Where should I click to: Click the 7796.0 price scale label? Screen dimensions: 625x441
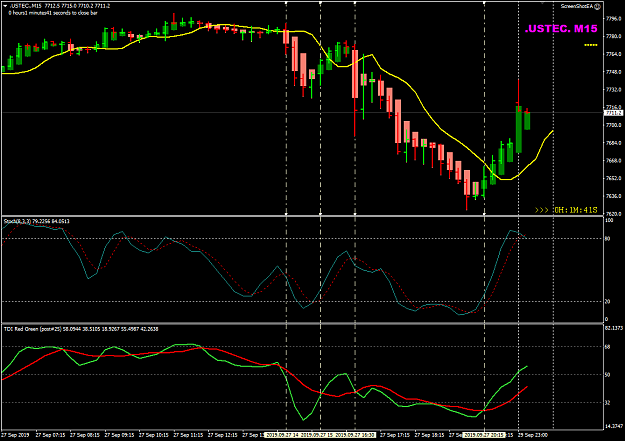(x=613, y=18)
